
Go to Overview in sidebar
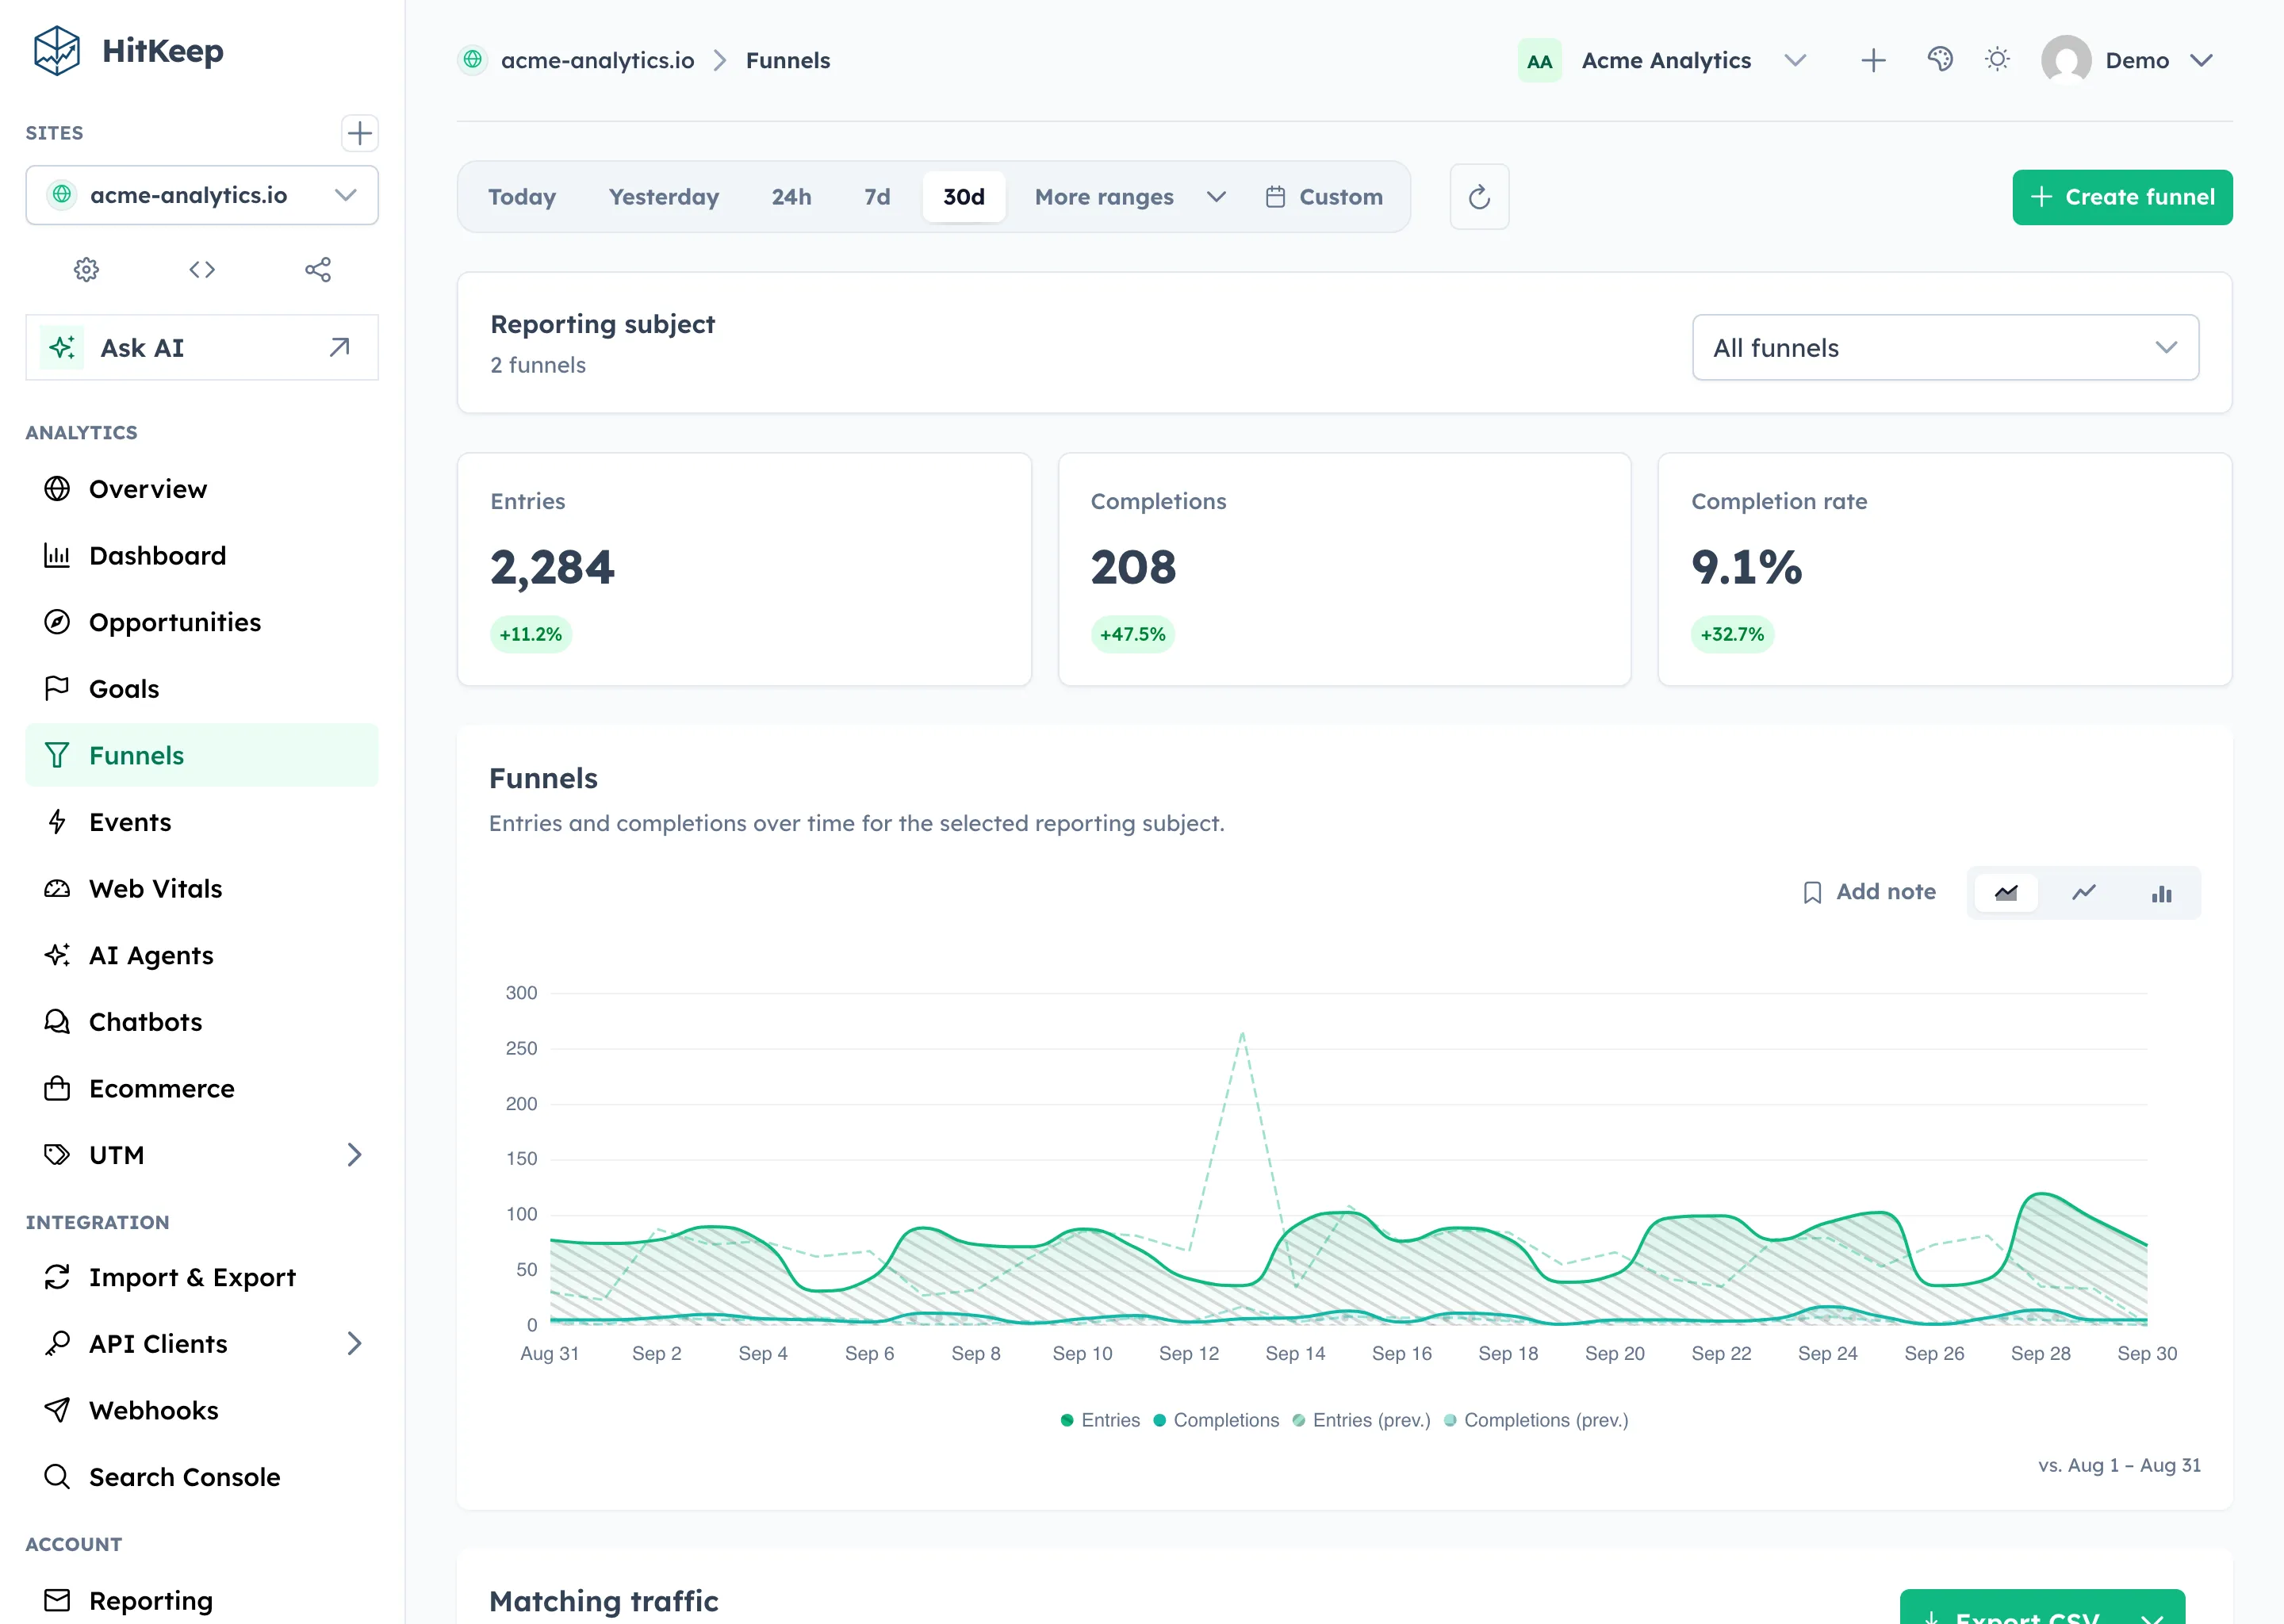(x=202, y=489)
